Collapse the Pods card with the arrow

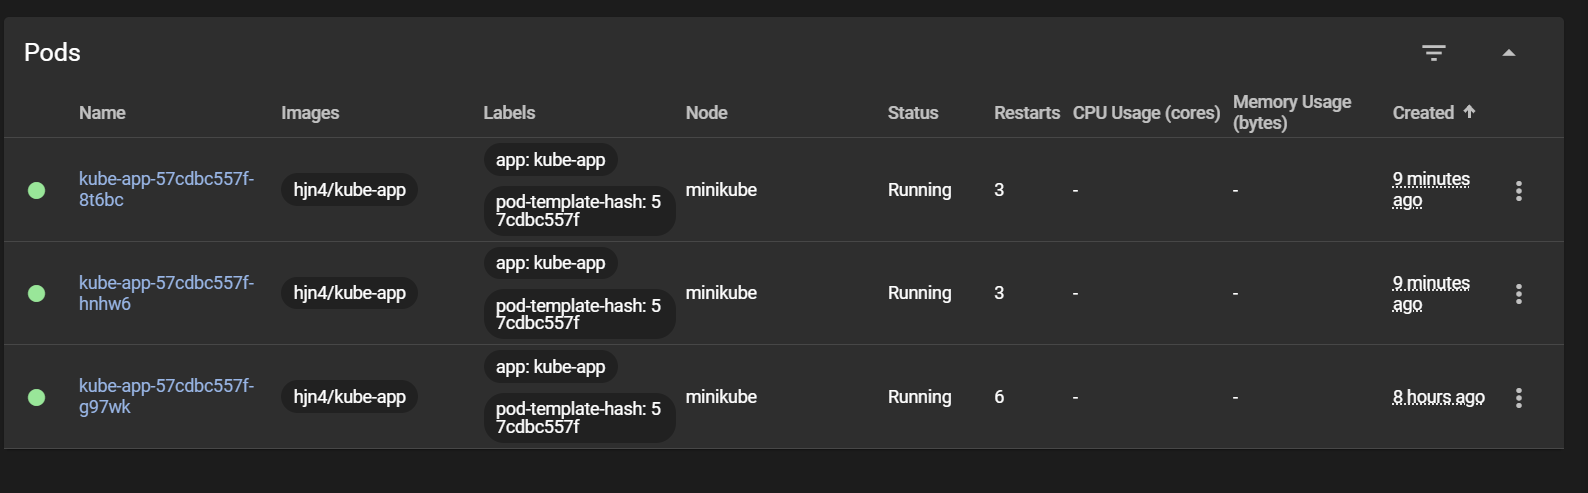pos(1508,53)
